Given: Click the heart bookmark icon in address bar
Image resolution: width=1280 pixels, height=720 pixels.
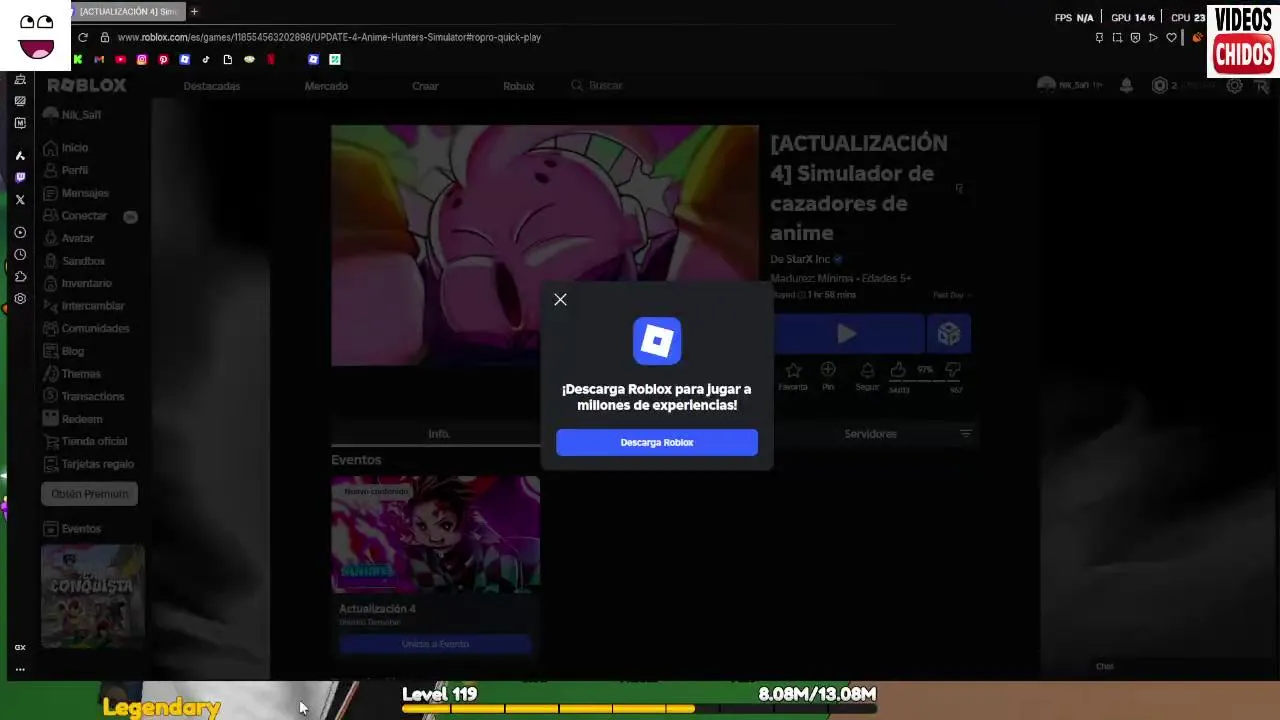Looking at the screenshot, I should (x=1171, y=38).
